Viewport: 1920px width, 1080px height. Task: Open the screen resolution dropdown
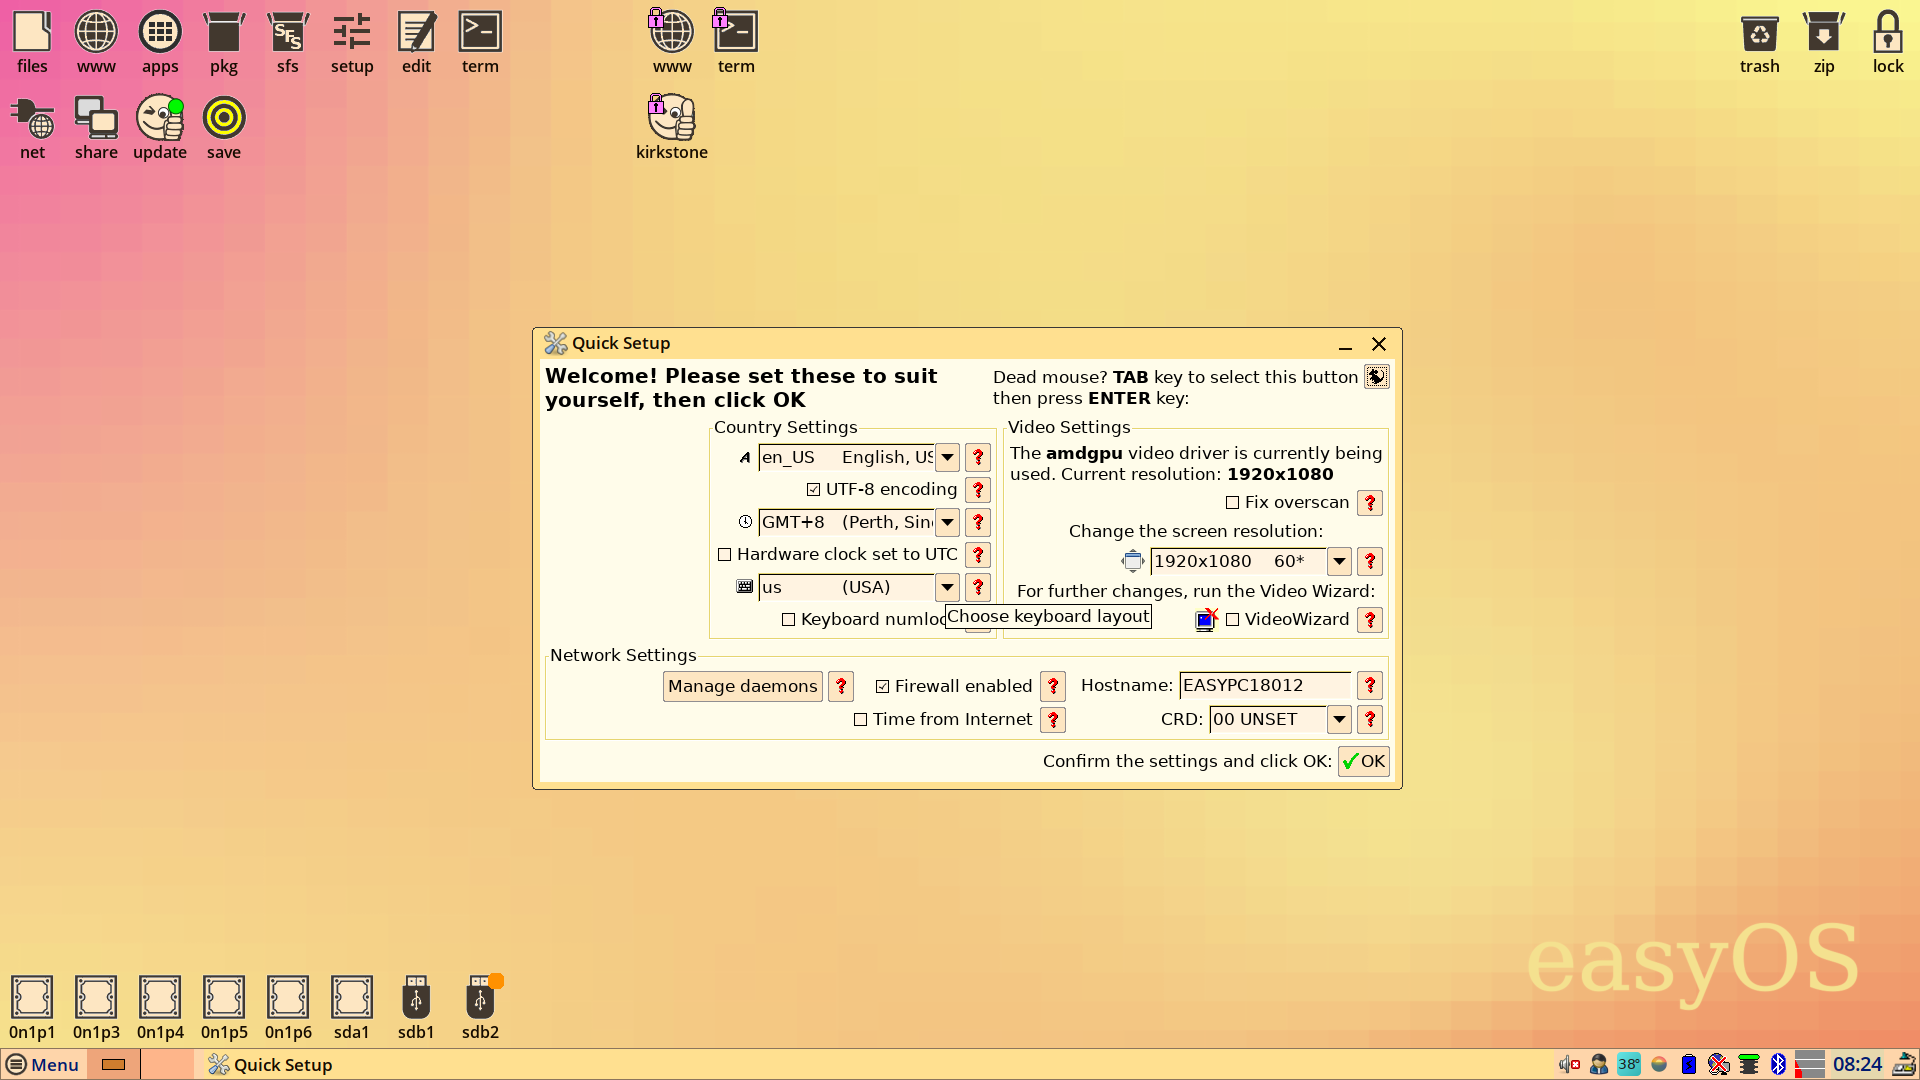pyautogui.click(x=1338, y=561)
